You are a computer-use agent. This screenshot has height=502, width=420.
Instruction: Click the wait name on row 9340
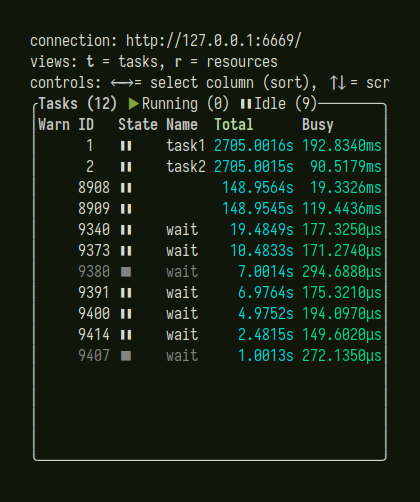pyautogui.click(x=182, y=230)
